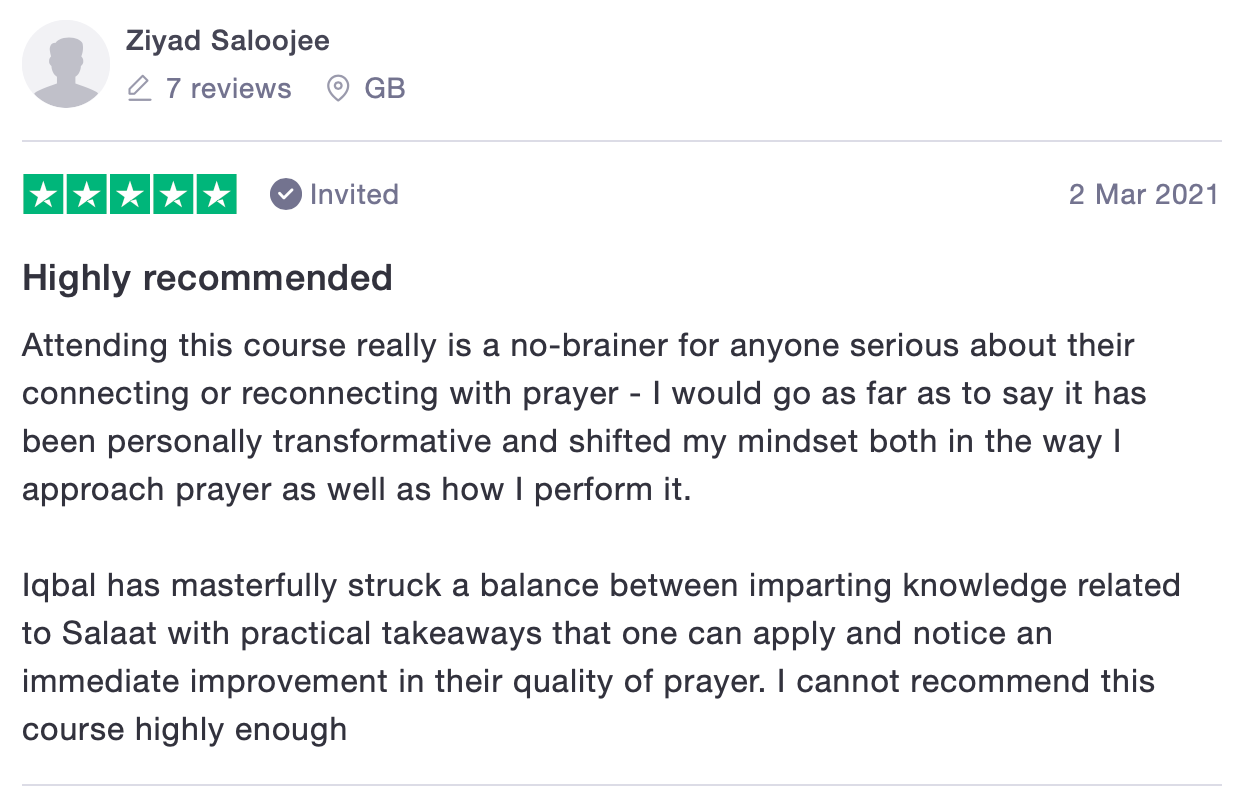Click the final line 'course highly enough'
Screen dimensions: 1246x804
click(184, 729)
